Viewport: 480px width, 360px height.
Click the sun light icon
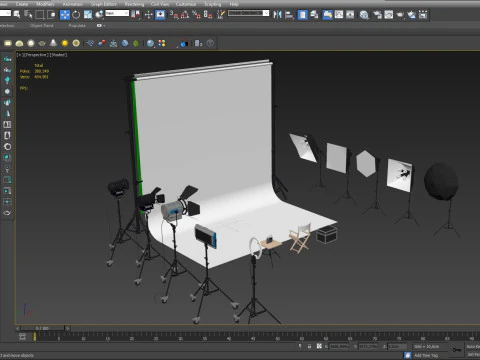65,43
